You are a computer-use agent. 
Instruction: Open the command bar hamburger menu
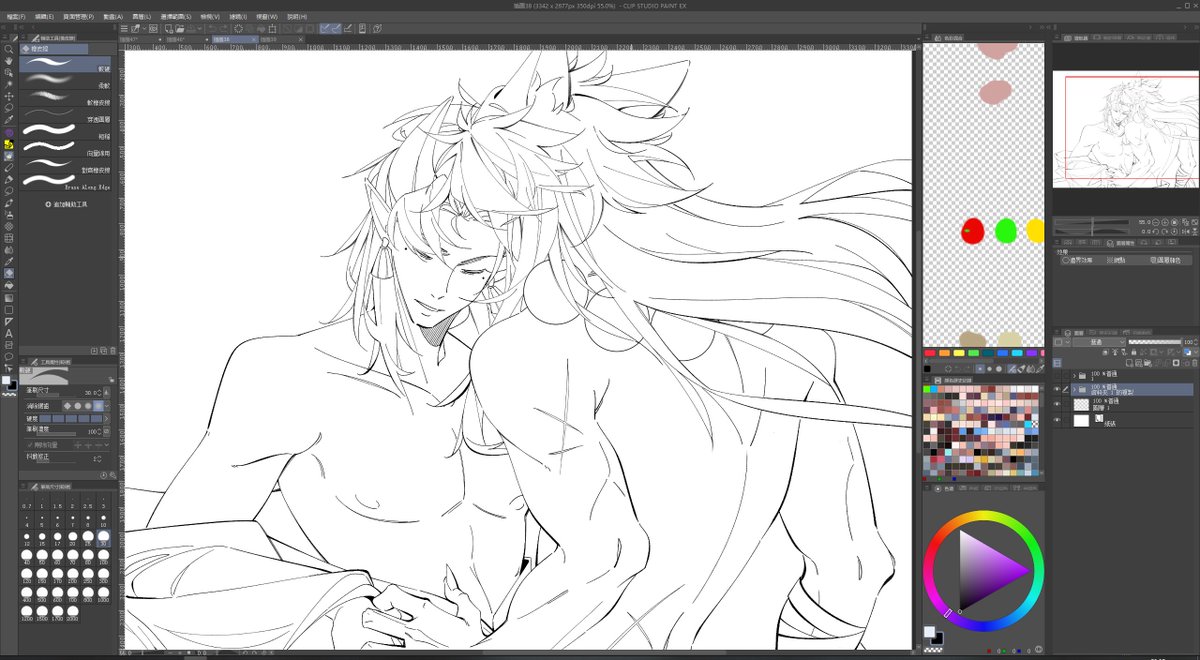point(124,29)
